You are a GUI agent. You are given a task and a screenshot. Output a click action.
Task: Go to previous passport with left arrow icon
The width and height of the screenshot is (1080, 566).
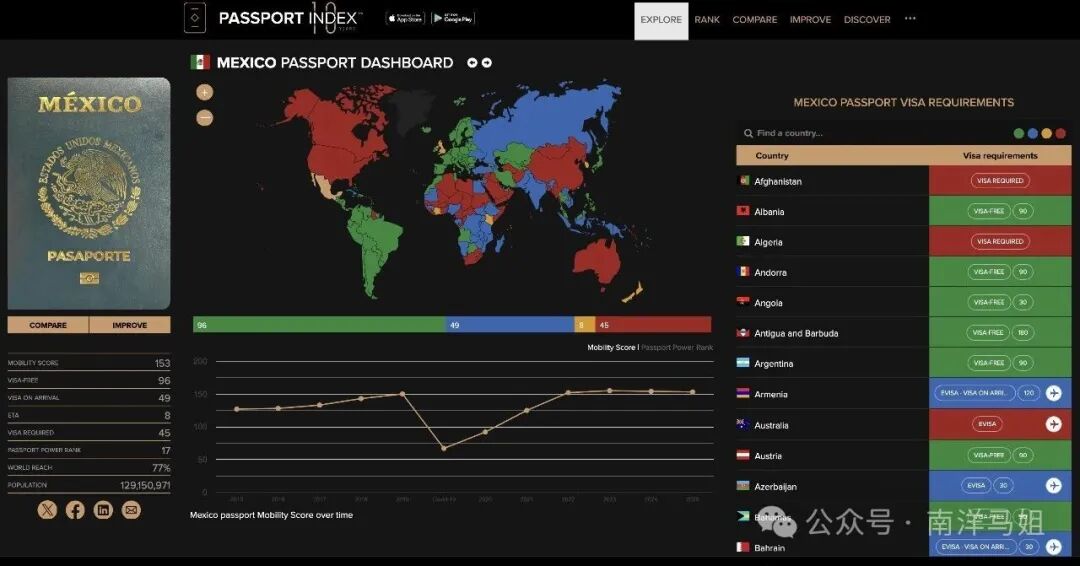[x=472, y=63]
